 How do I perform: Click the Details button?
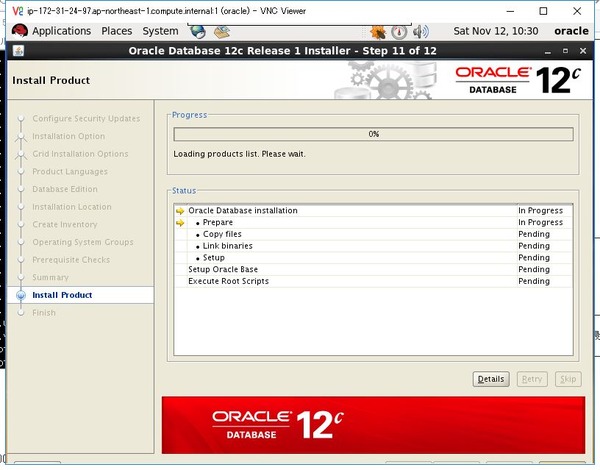[491, 379]
